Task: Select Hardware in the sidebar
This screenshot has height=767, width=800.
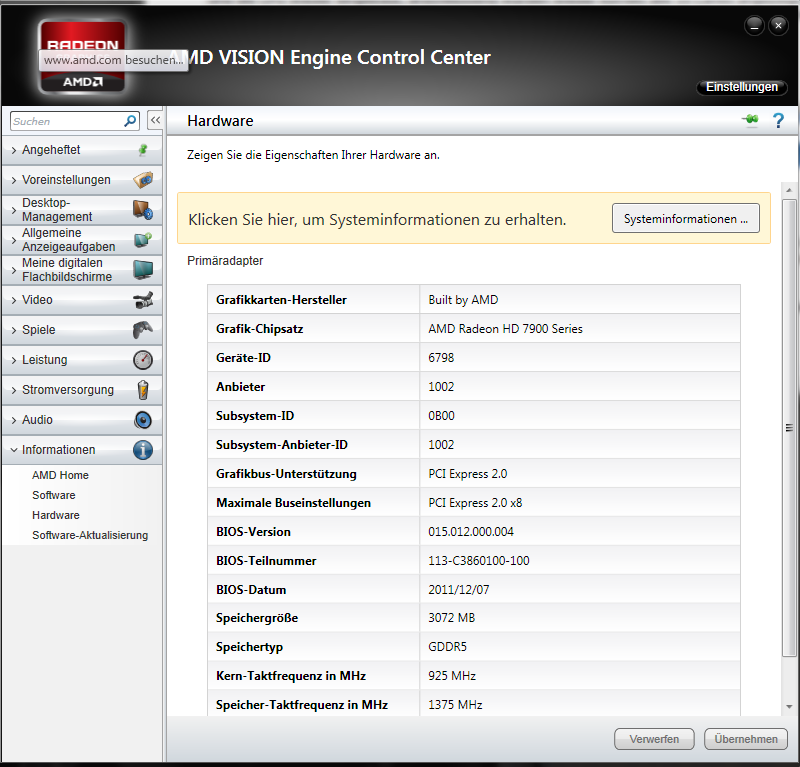Action: pyautogui.click(x=56, y=515)
